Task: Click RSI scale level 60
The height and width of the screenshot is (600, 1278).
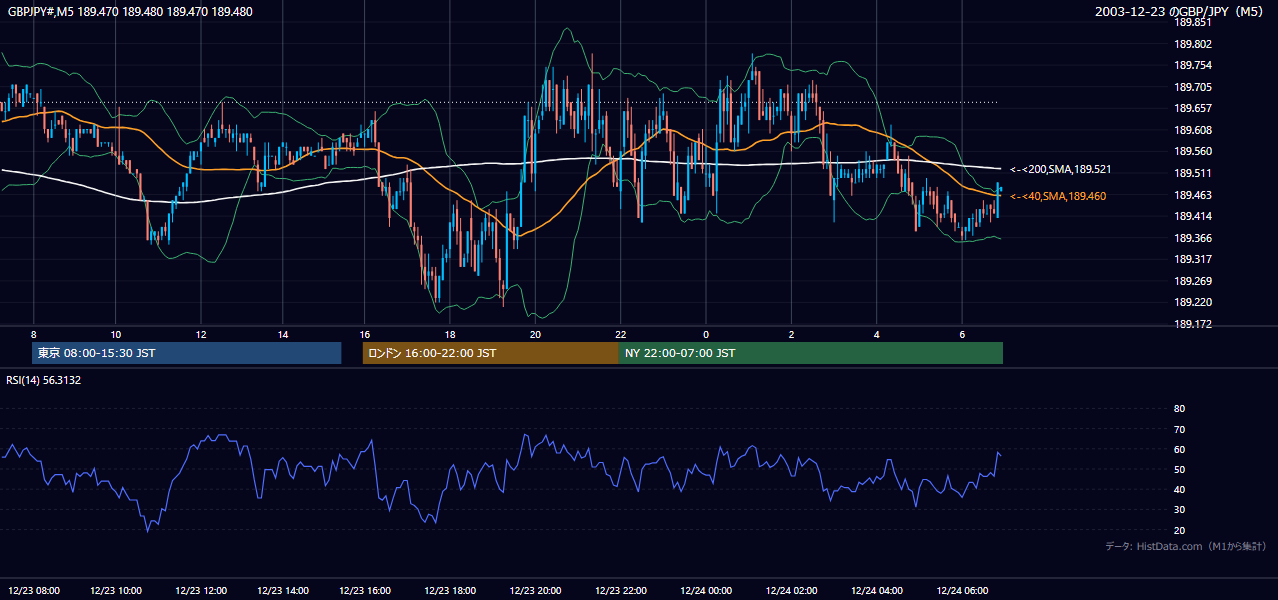Action: point(1179,449)
